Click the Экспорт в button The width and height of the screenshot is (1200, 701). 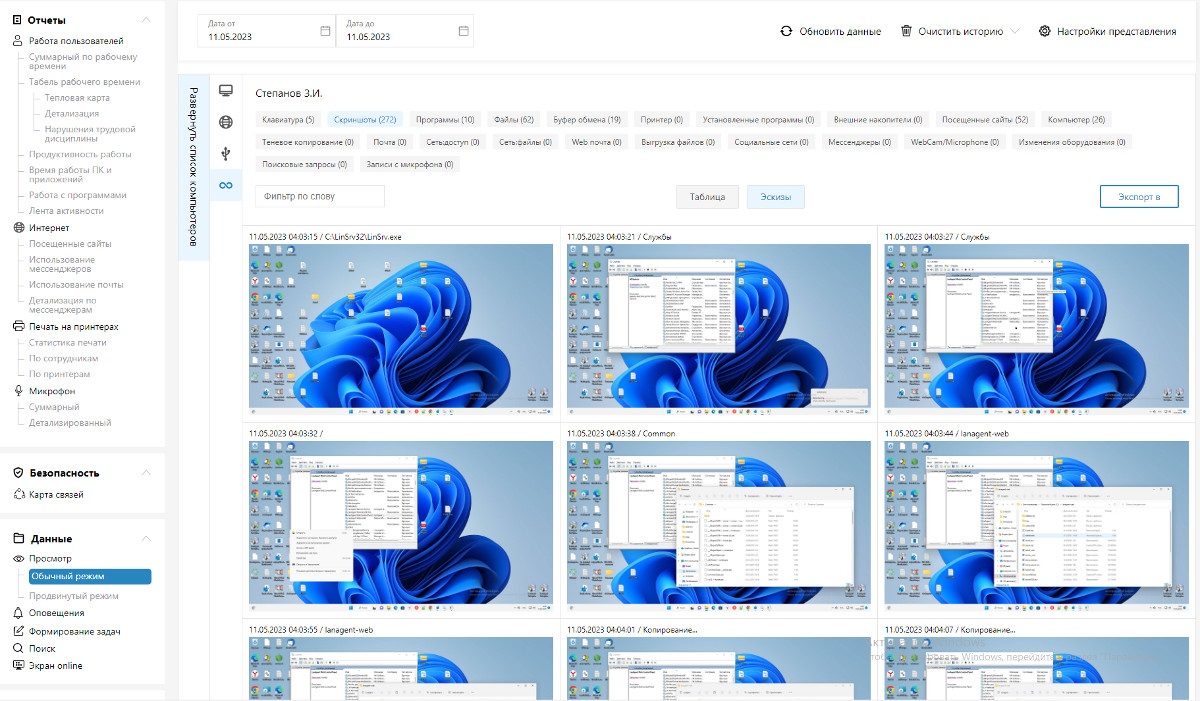pyautogui.click(x=1139, y=197)
